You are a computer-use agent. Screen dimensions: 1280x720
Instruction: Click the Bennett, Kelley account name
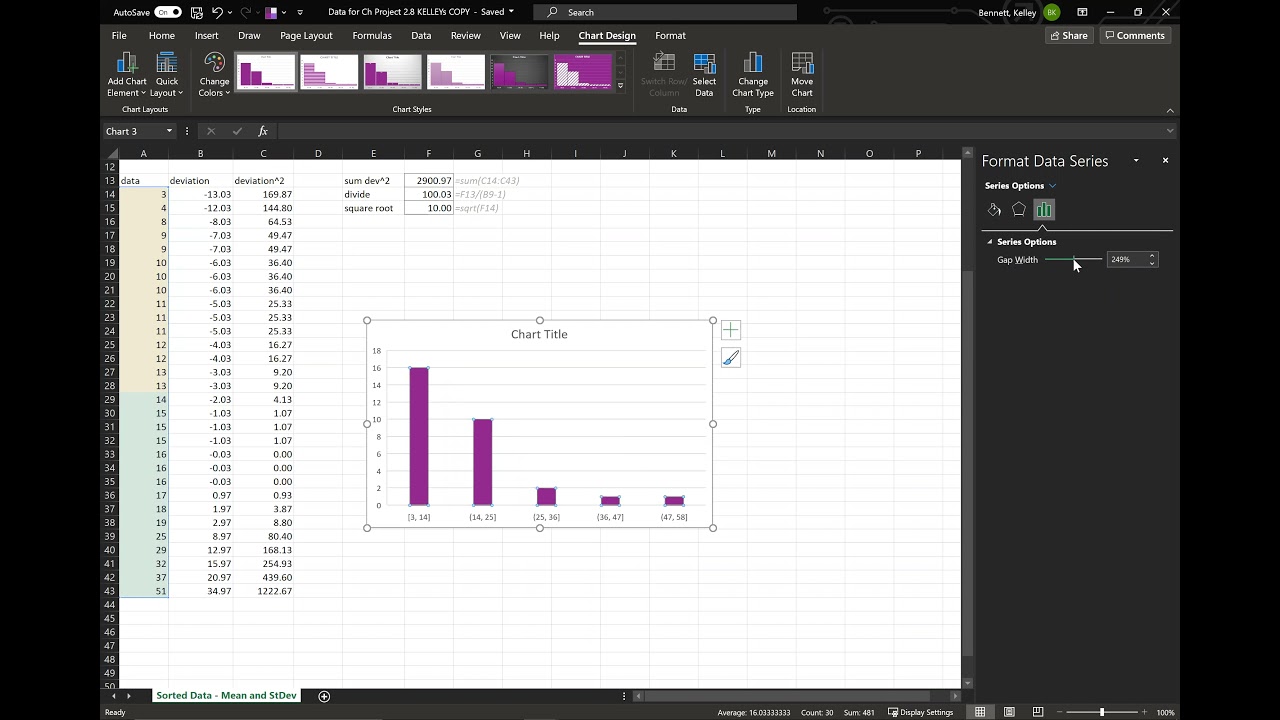pos(1008,12)
